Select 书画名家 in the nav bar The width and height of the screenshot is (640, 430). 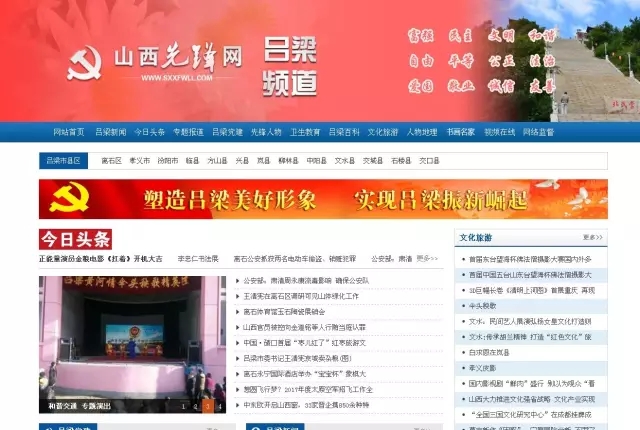coord(460,132)
